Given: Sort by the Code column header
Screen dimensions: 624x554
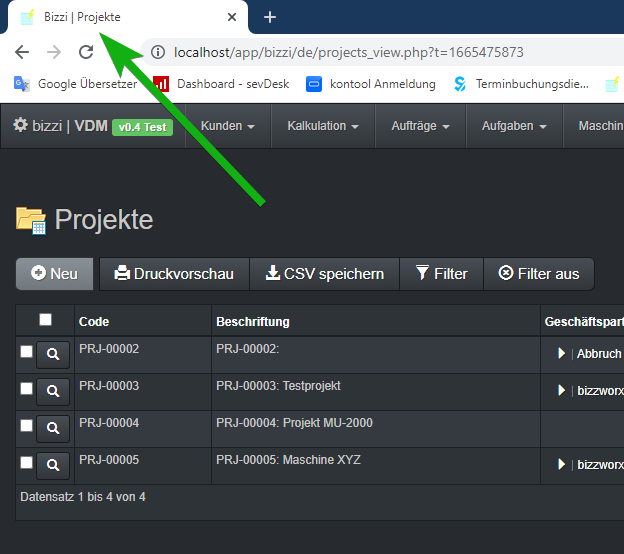Looking at the screenshot, I should [94, 322].
